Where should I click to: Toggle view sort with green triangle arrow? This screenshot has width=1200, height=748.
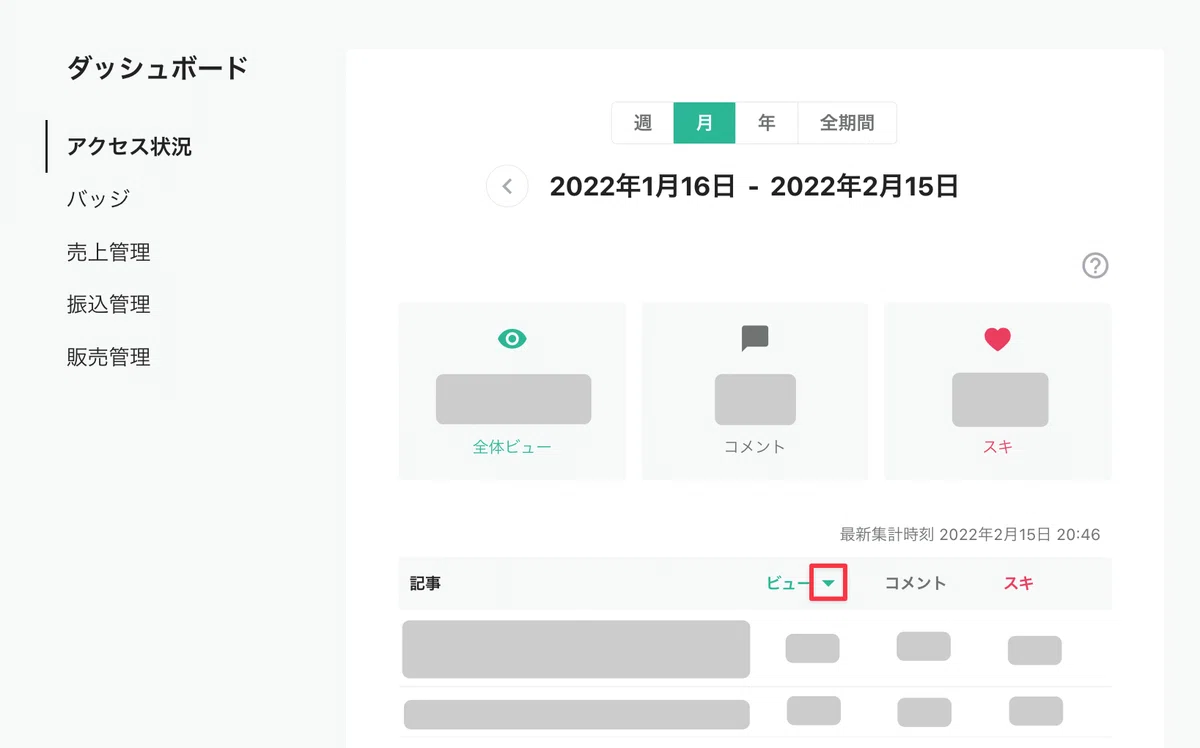click(x=829, y=583)
